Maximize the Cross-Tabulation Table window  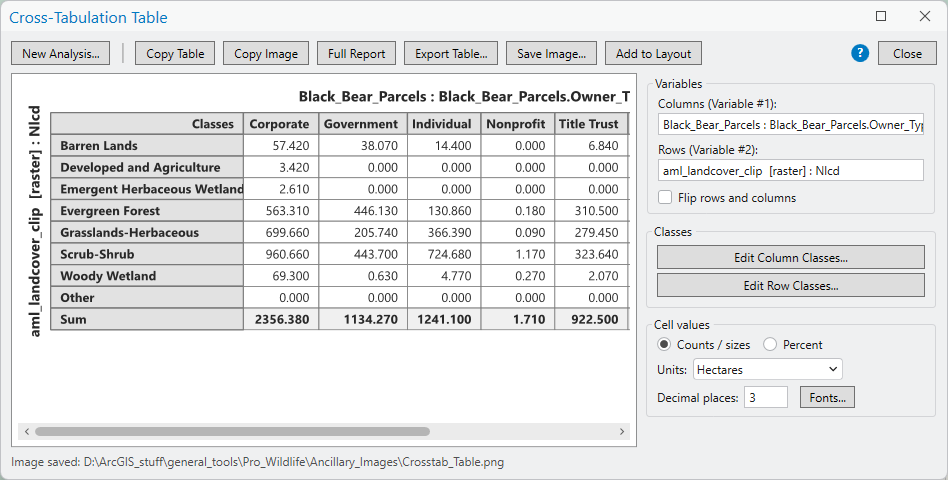click(881, 16)
